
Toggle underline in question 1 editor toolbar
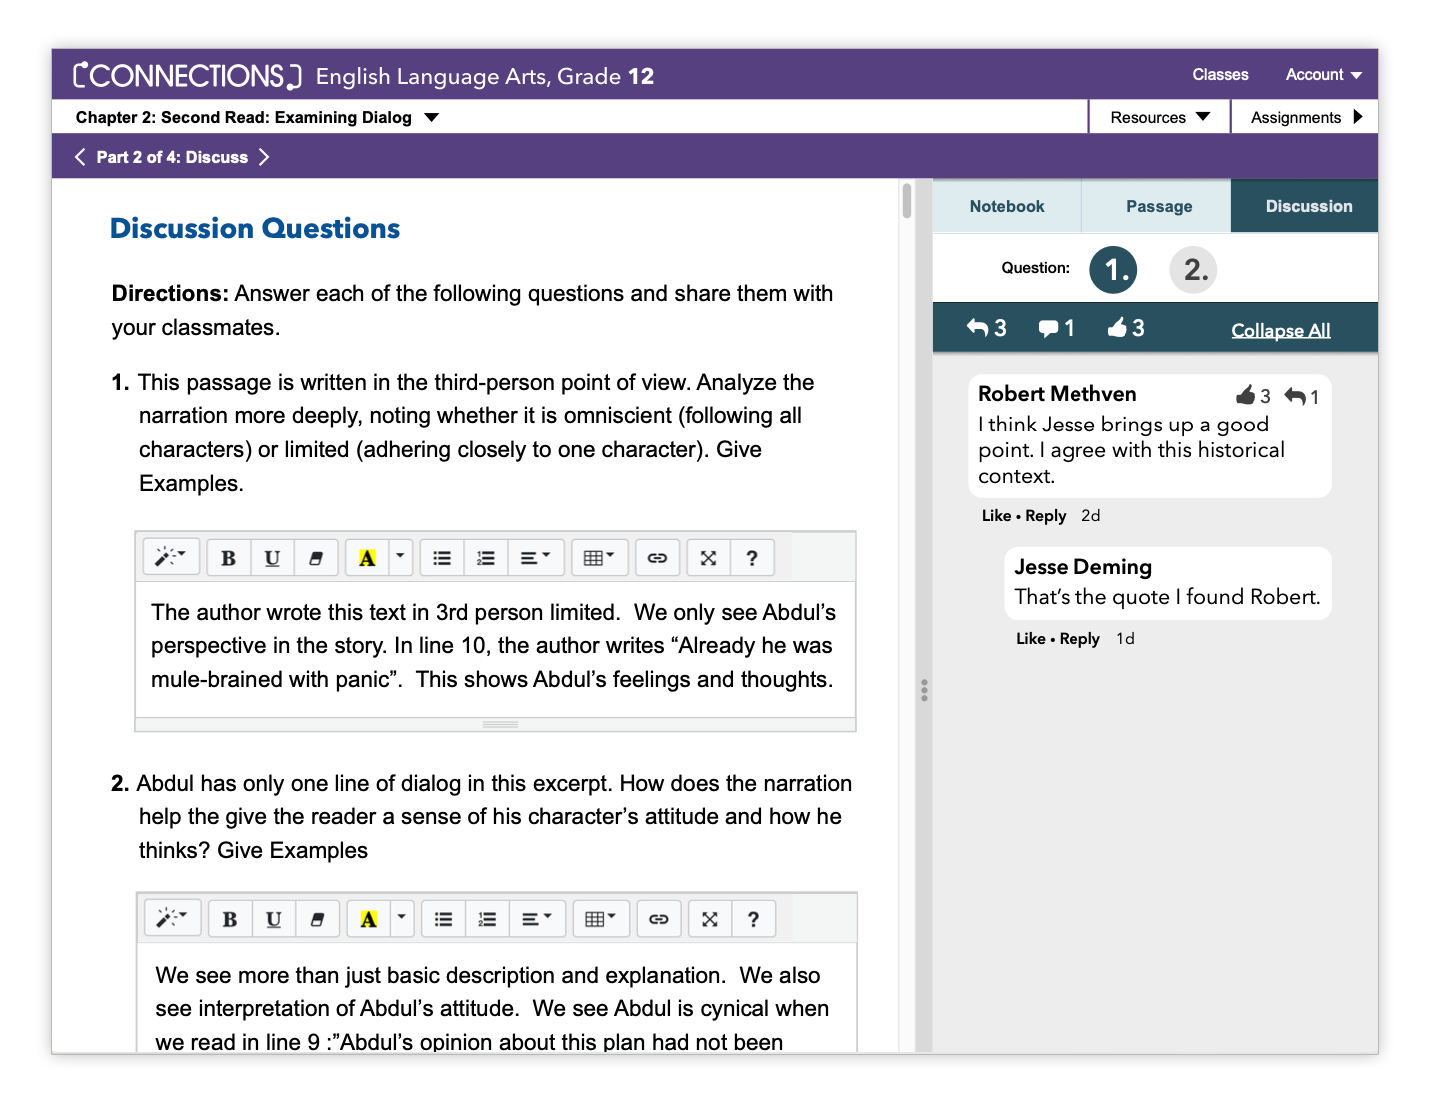click(x=272, y=557)
